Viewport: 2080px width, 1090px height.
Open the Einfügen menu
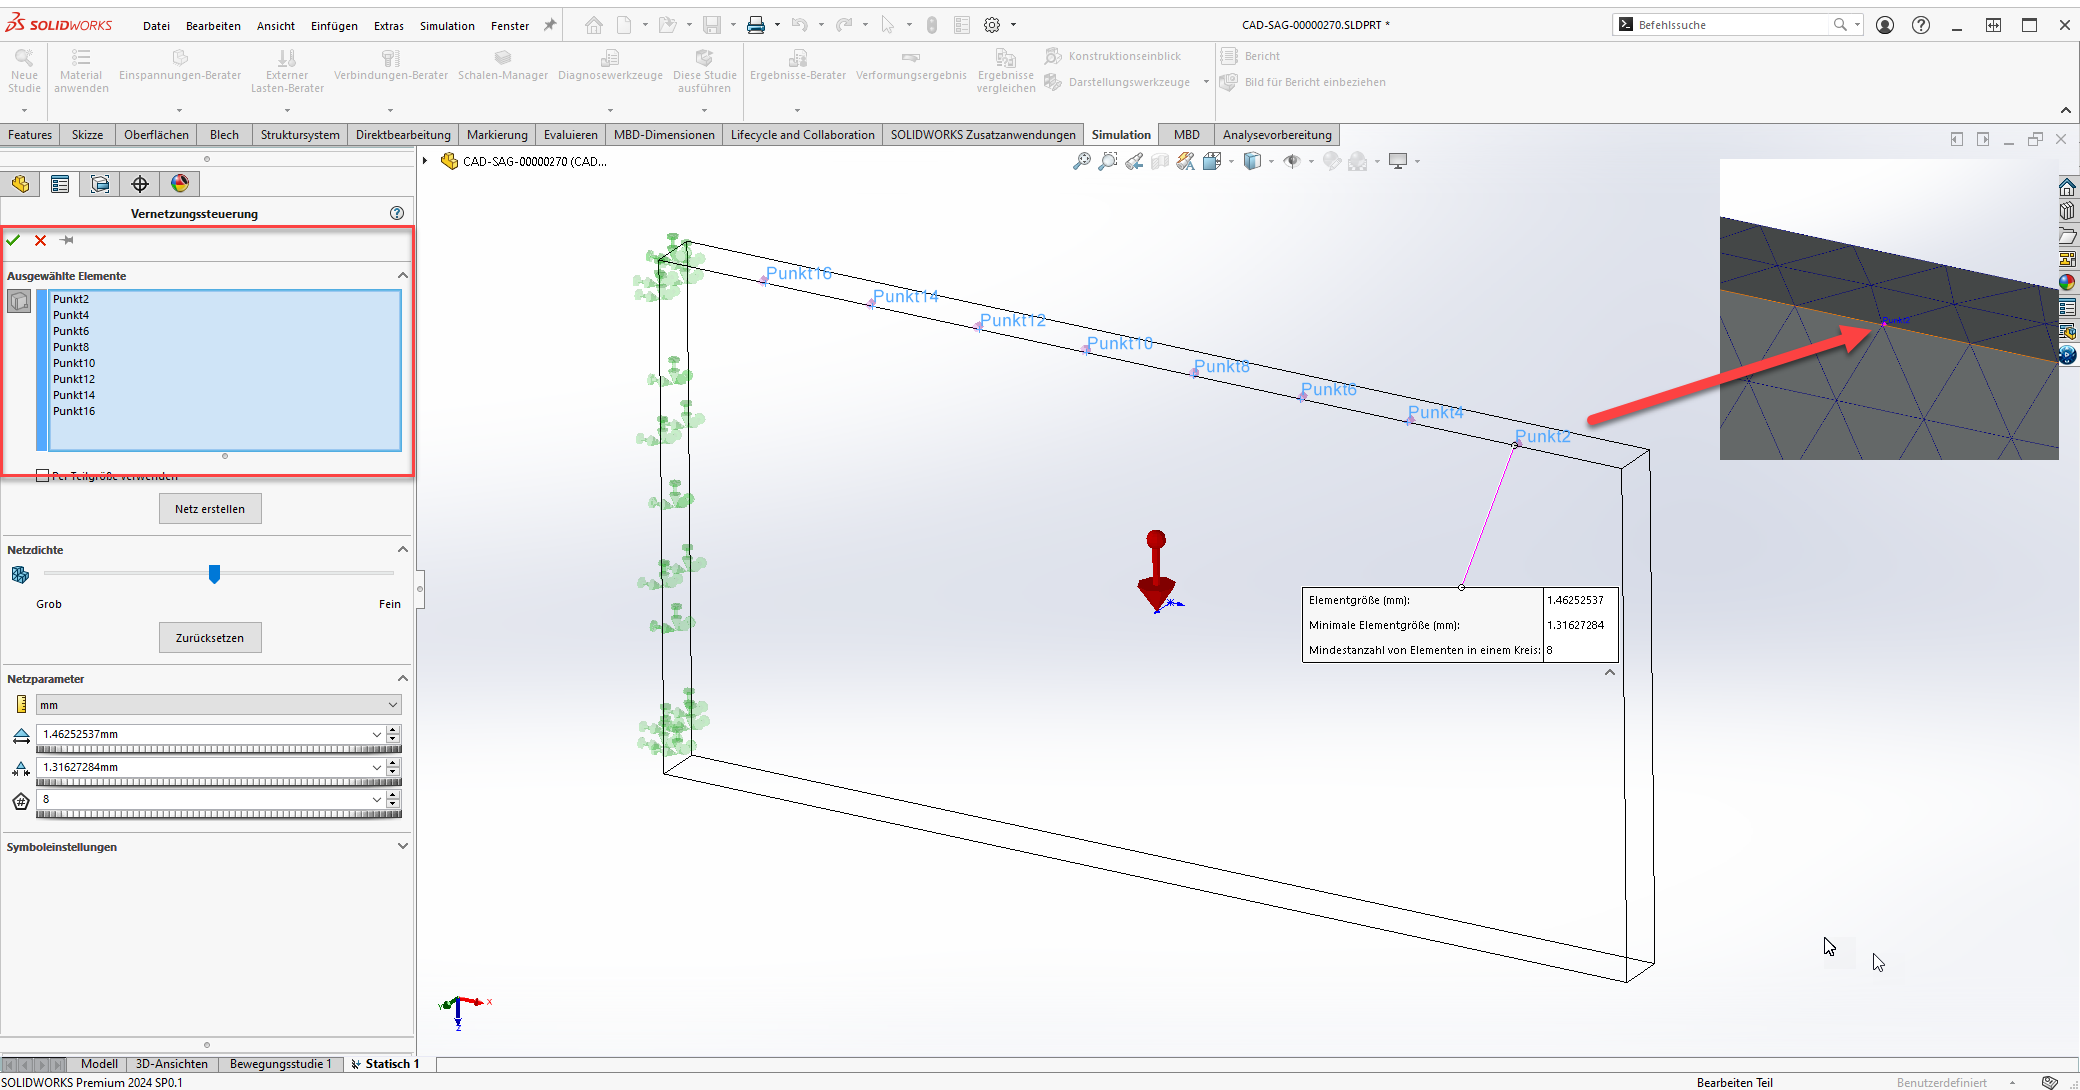pyautogui.click(x=334, y=26)
